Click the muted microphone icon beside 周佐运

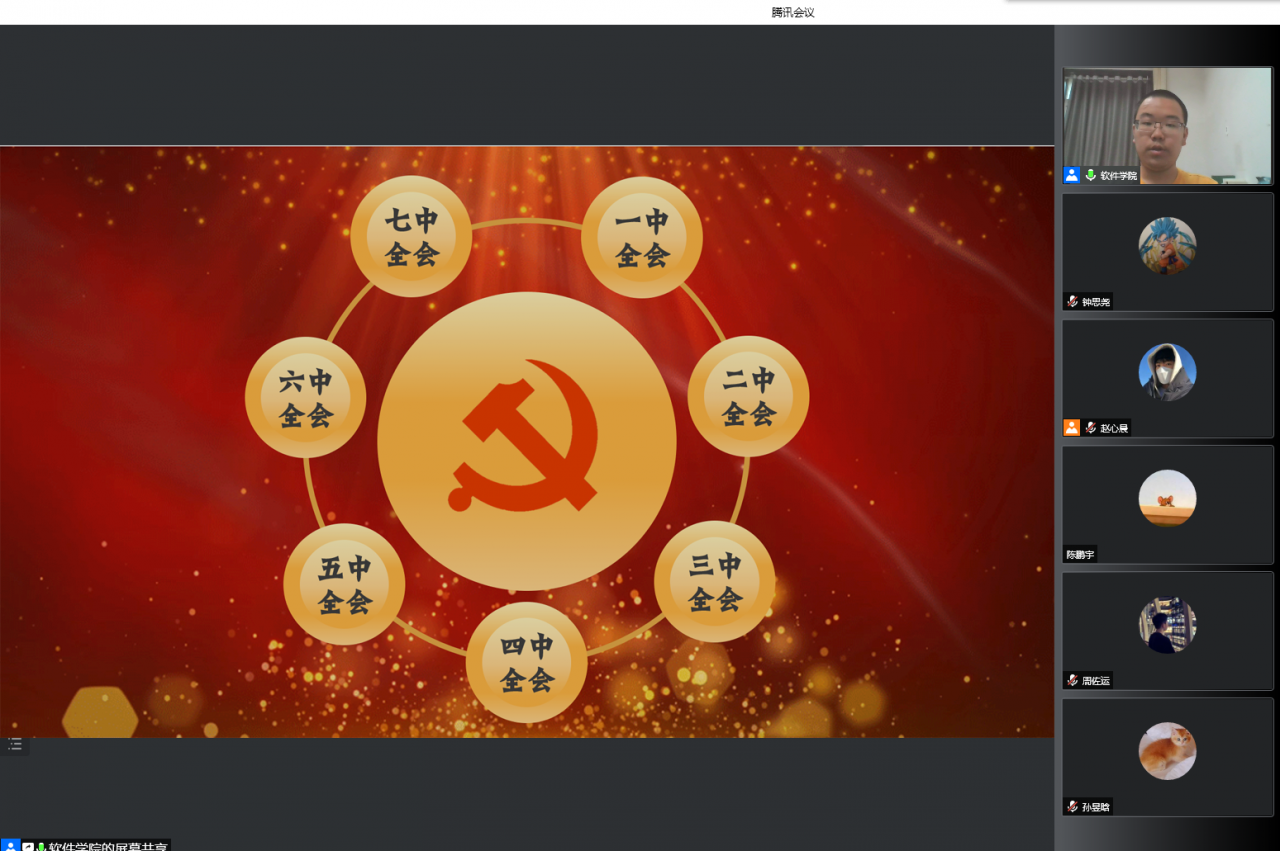[1072, 680]
